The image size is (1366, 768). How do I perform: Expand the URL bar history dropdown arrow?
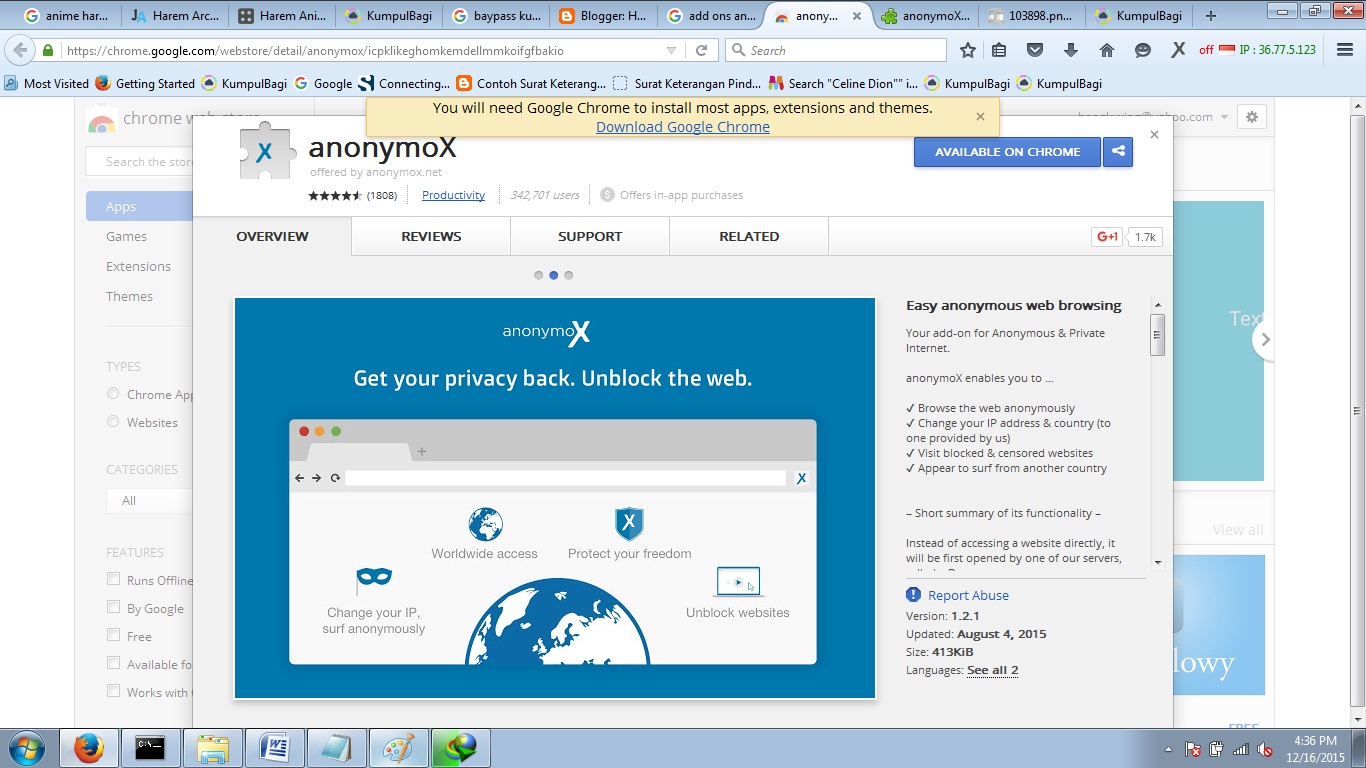(x=672, y=50)
